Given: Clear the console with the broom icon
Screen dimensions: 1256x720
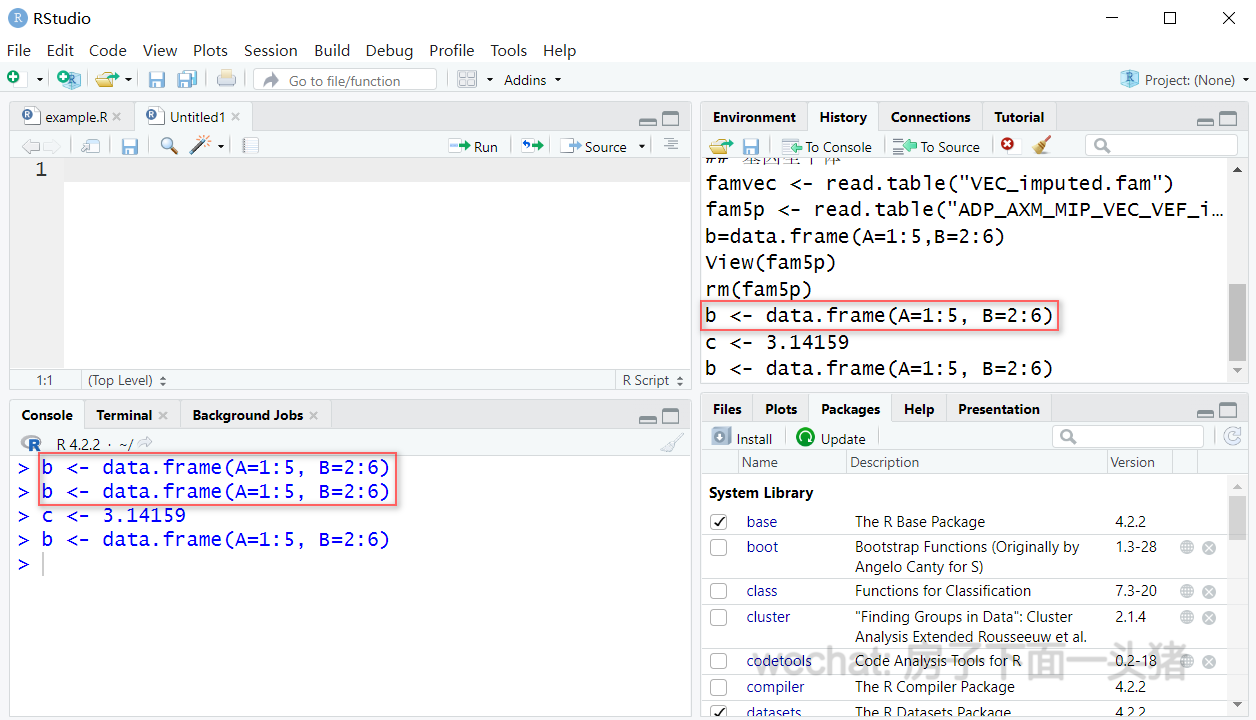Looking at the screenshot, I should point(671,443).
